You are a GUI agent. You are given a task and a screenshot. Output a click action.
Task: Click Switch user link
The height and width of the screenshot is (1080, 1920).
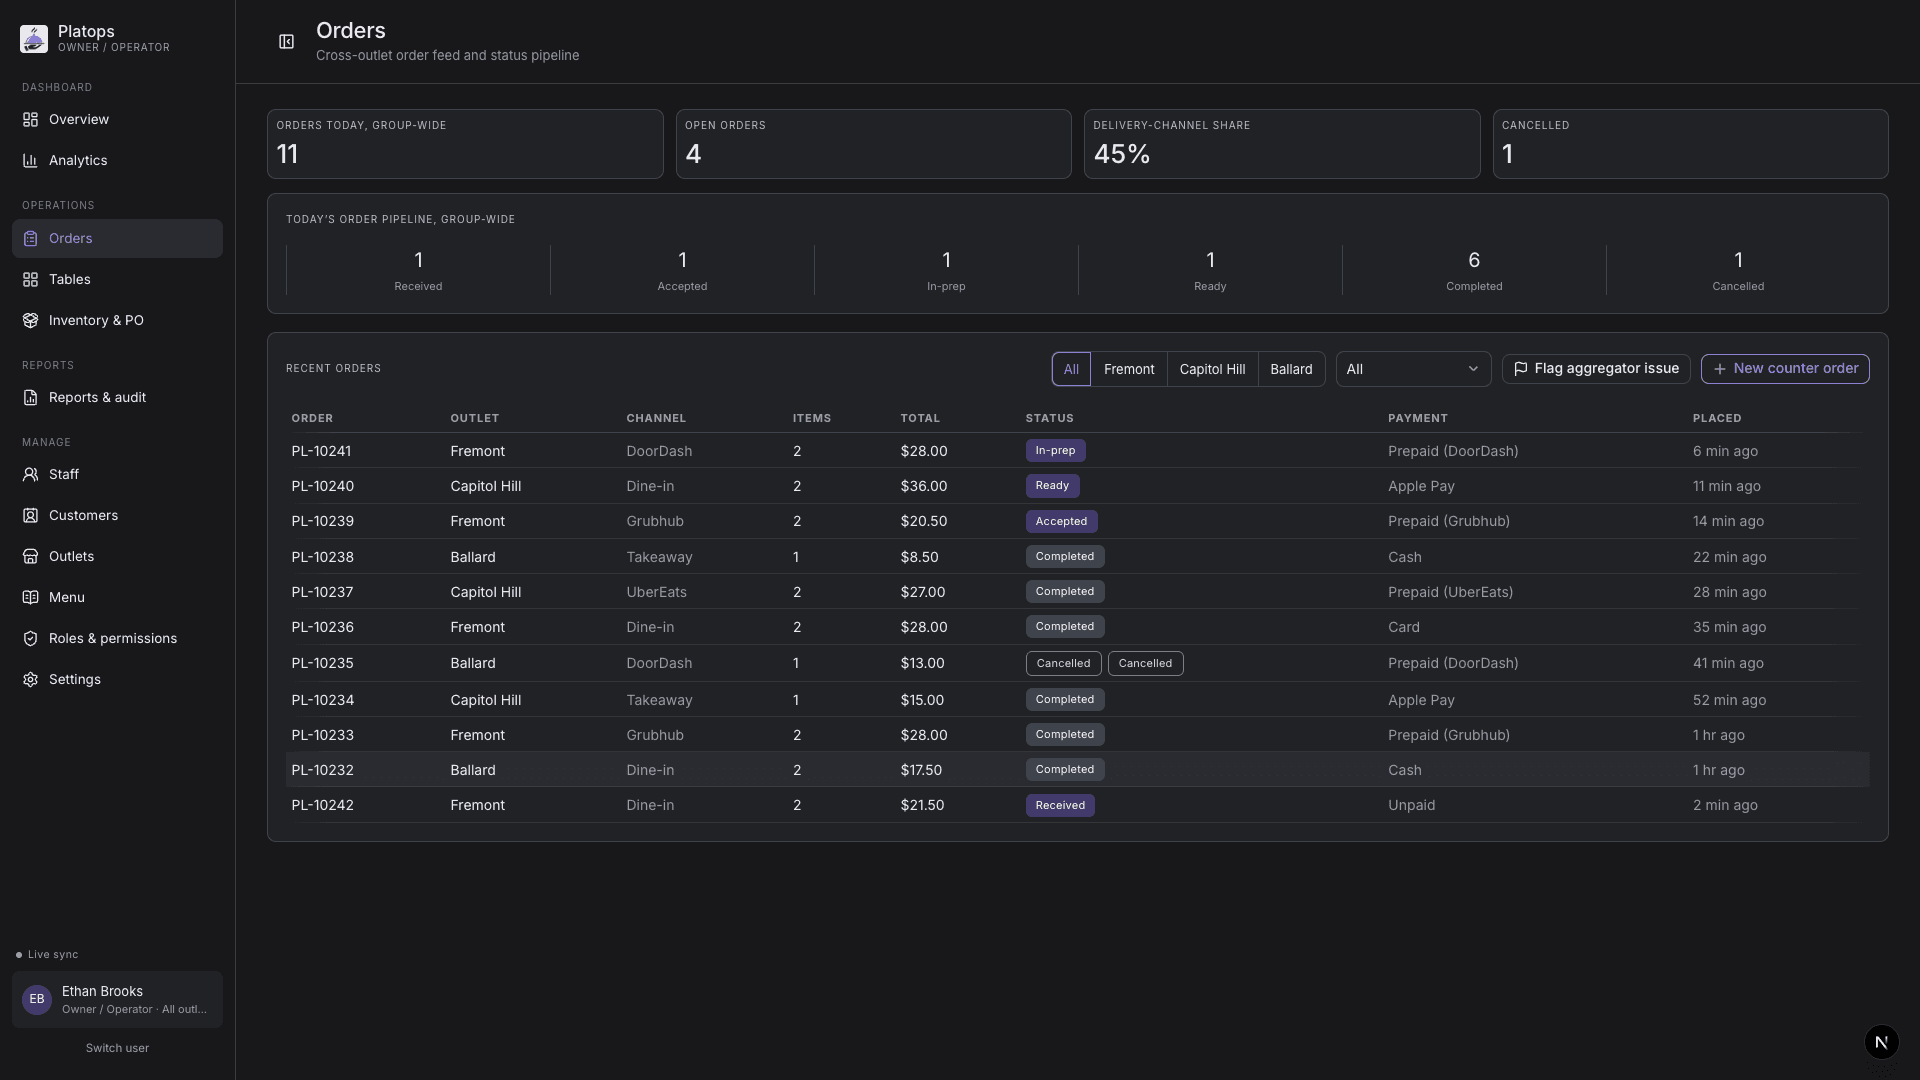coord(117,1048)
